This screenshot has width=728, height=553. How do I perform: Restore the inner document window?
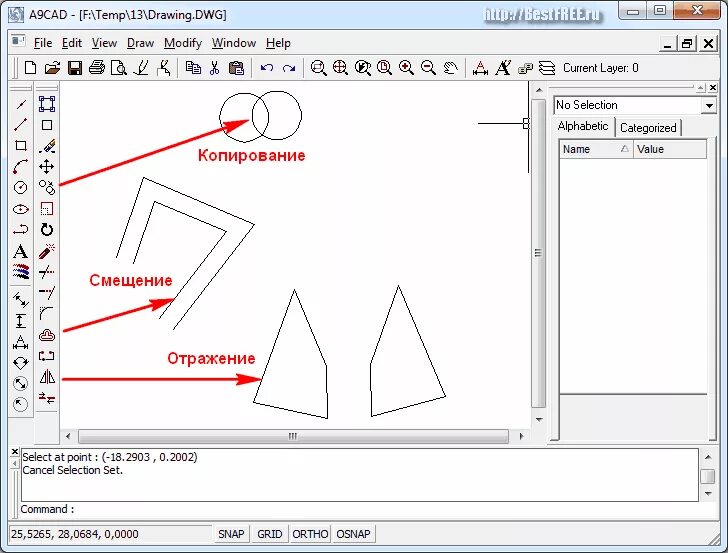[687, 44]
